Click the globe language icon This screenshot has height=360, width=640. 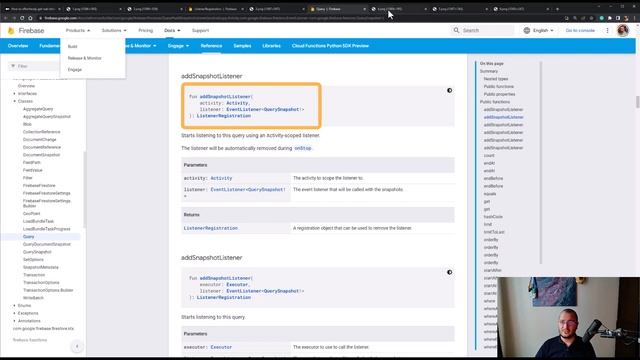click(x=527, y=30)
